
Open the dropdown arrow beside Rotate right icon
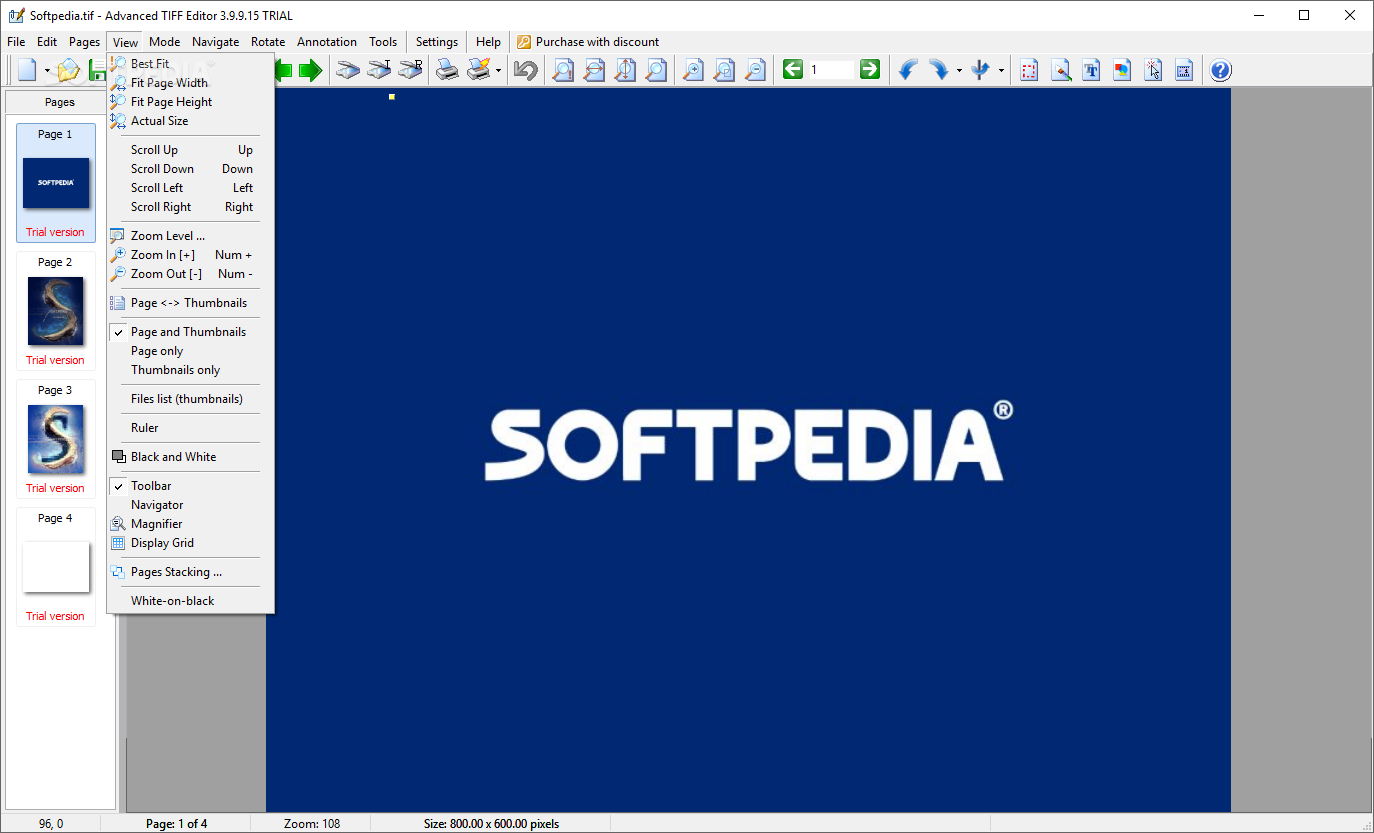[x=959, y=71]
